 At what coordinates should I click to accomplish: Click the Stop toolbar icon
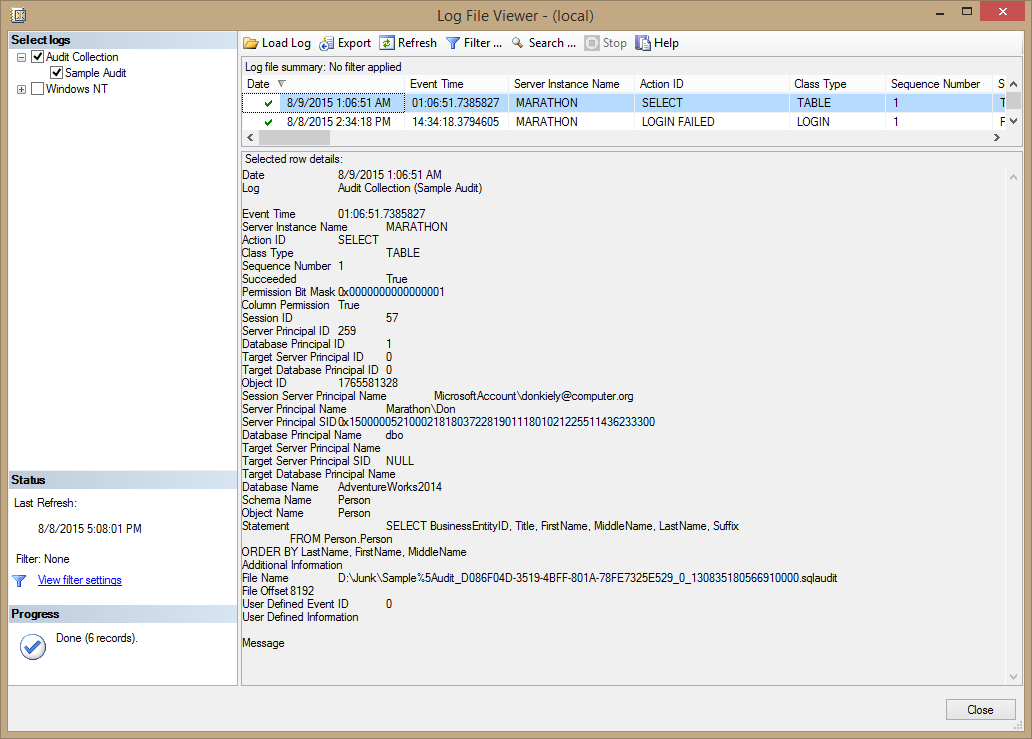click(592, 43)
